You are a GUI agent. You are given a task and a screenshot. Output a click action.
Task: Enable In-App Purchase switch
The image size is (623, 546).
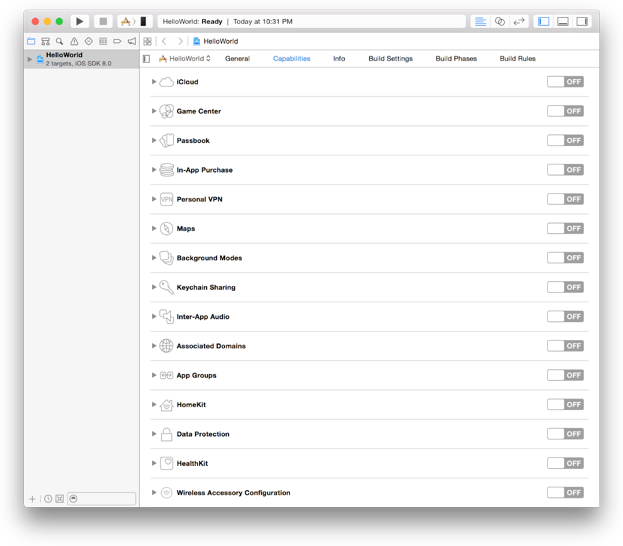click(x=565, y=170)
